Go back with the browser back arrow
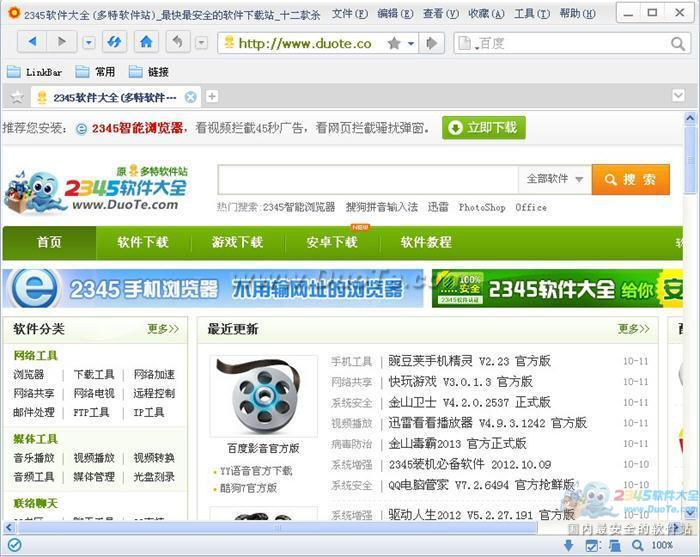This screenshot has height=557, width=700. [32, 42]
